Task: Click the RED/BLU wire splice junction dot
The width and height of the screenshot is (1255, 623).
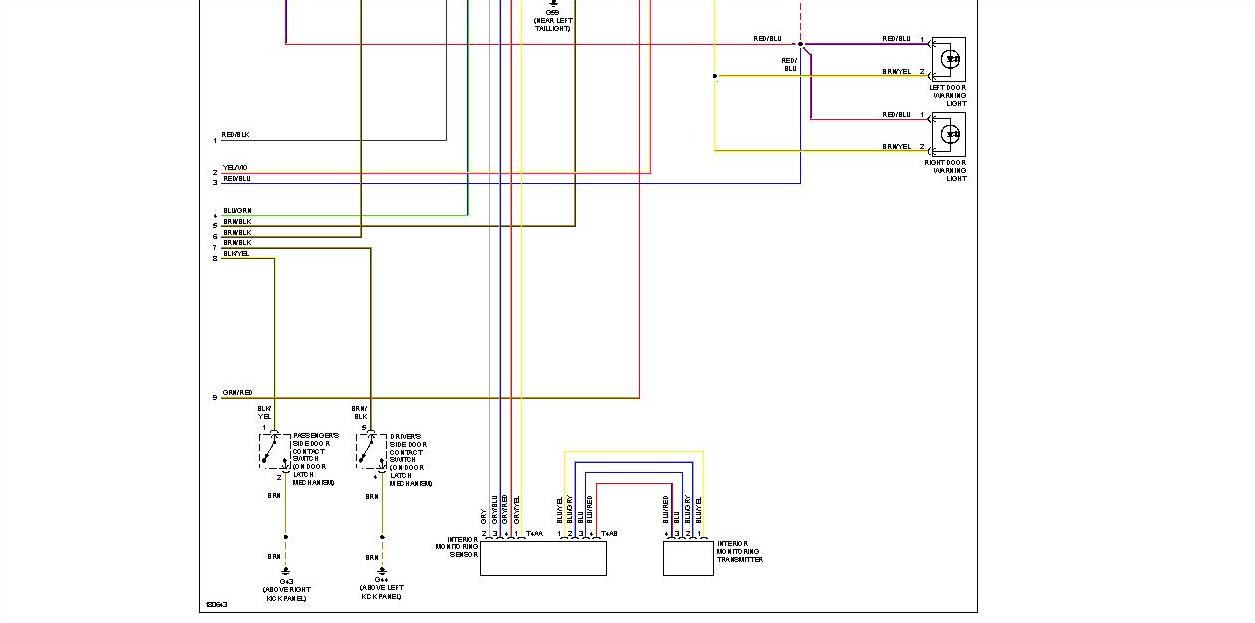Action: (x=800, y=44)
